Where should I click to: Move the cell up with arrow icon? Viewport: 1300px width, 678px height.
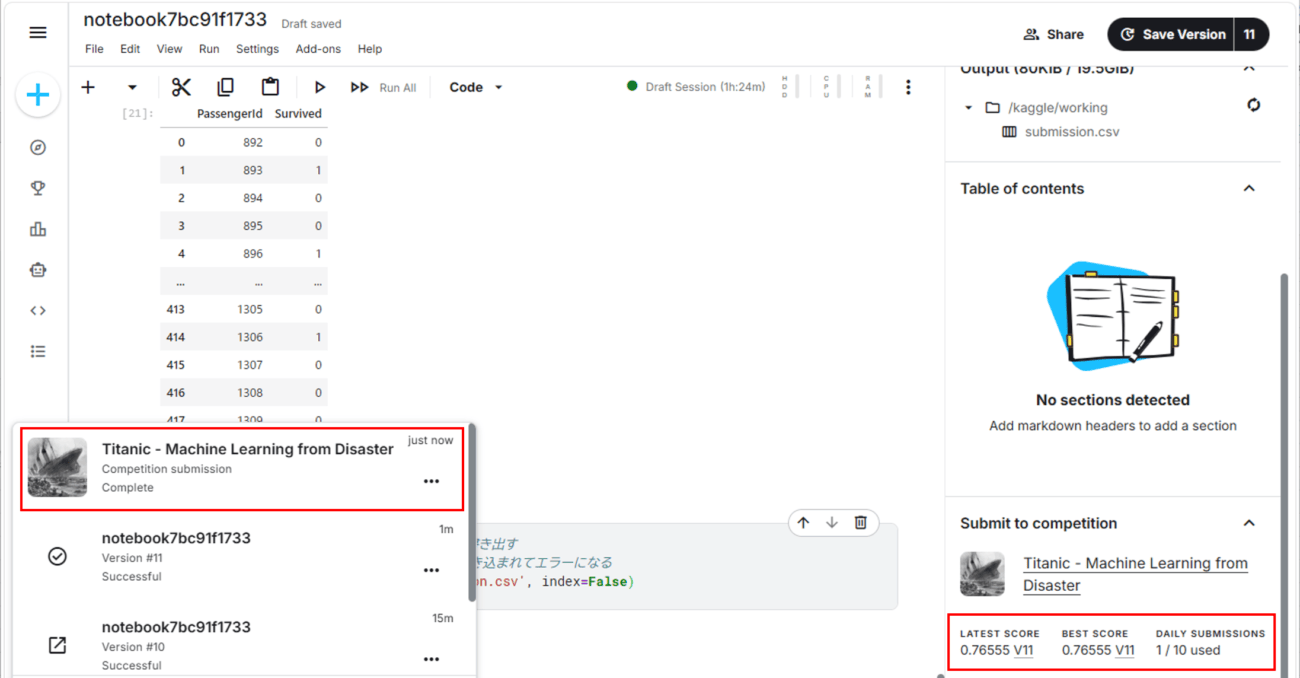pos(804,523)
